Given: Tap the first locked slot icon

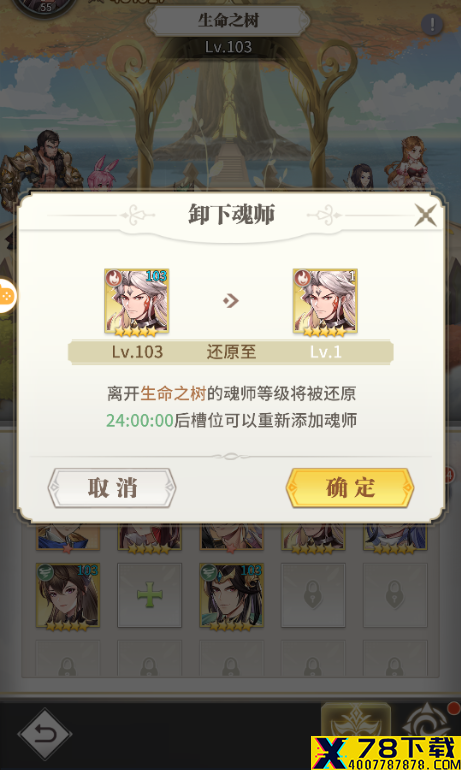Looking at the screenshot, I should point(313,595).
